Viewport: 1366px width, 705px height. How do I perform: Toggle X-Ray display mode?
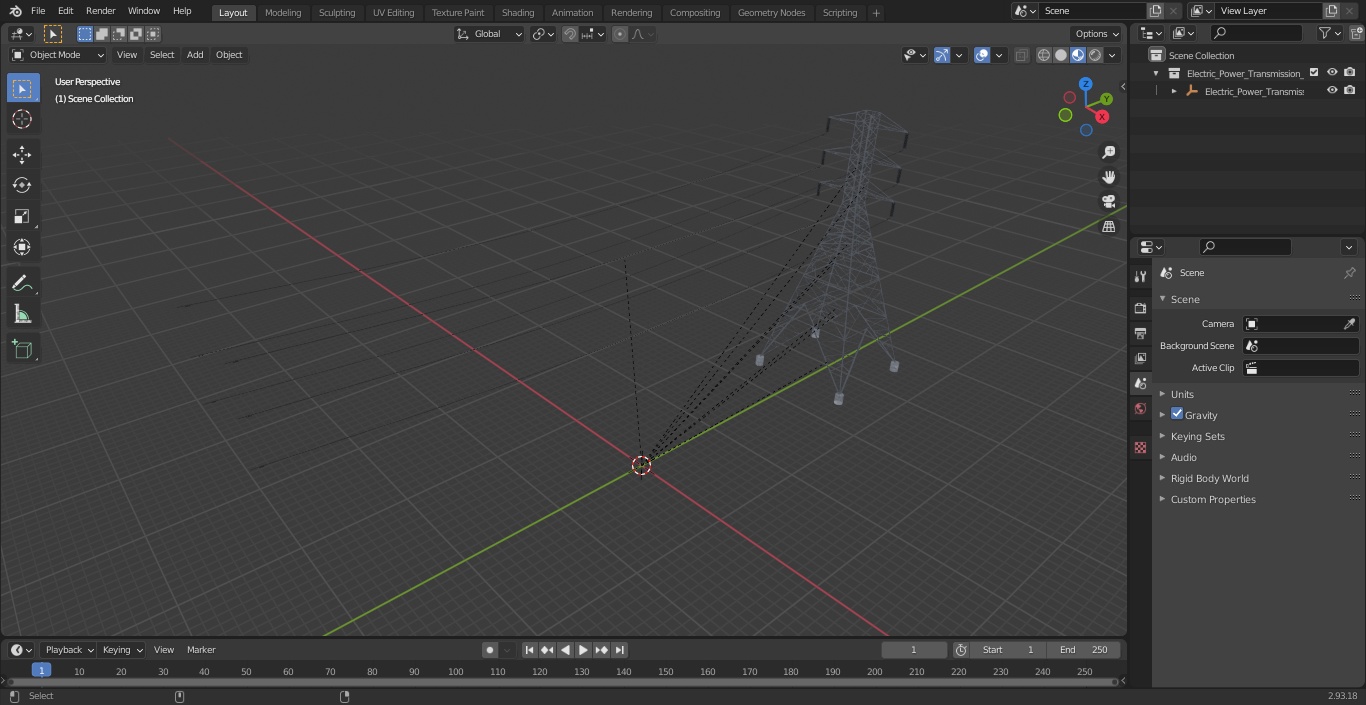[1021, 55]
